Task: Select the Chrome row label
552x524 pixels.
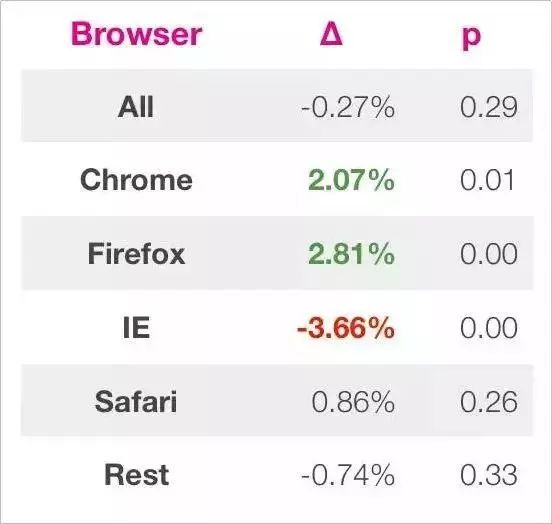Action: pyautogui.click(x=136, y=180)
